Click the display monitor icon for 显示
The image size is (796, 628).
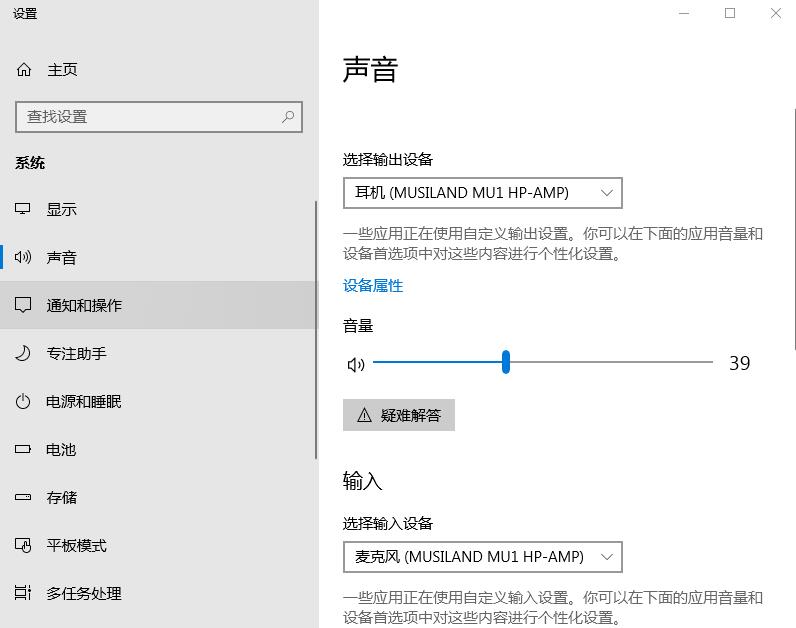point(23,209)
